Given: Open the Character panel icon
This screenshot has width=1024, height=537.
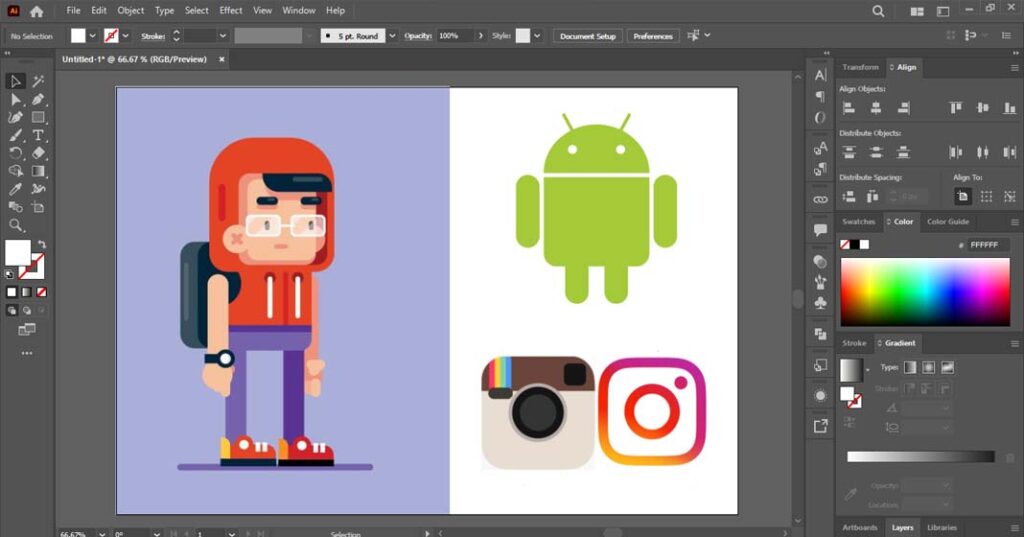Looking at the screenshot, I should (x=820, y=75).
